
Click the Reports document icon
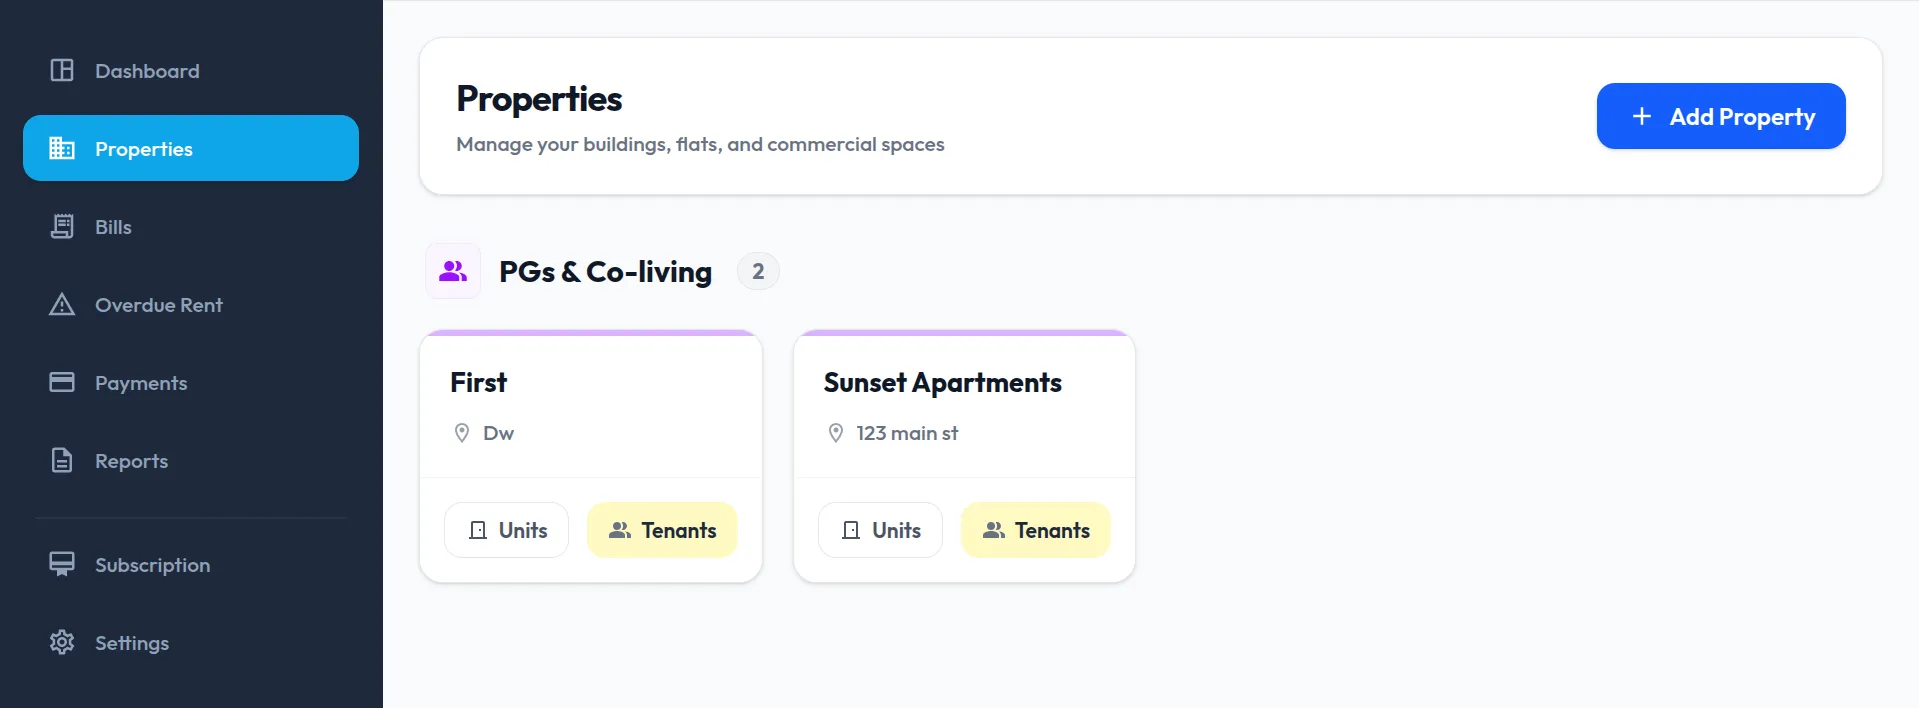point(62,461)
